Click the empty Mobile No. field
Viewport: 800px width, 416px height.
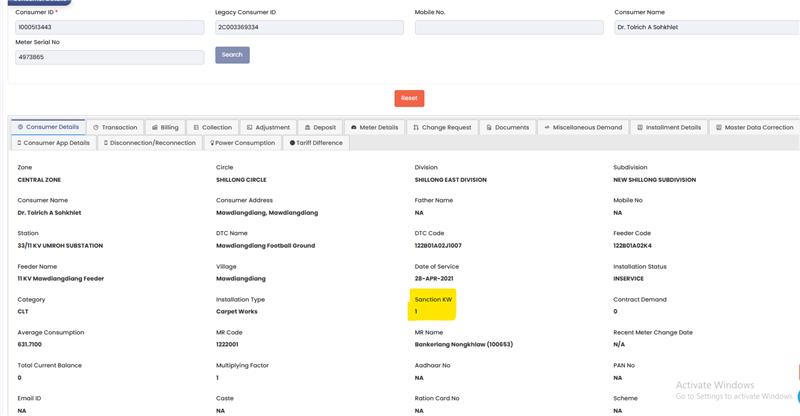[x=509, y=28]
